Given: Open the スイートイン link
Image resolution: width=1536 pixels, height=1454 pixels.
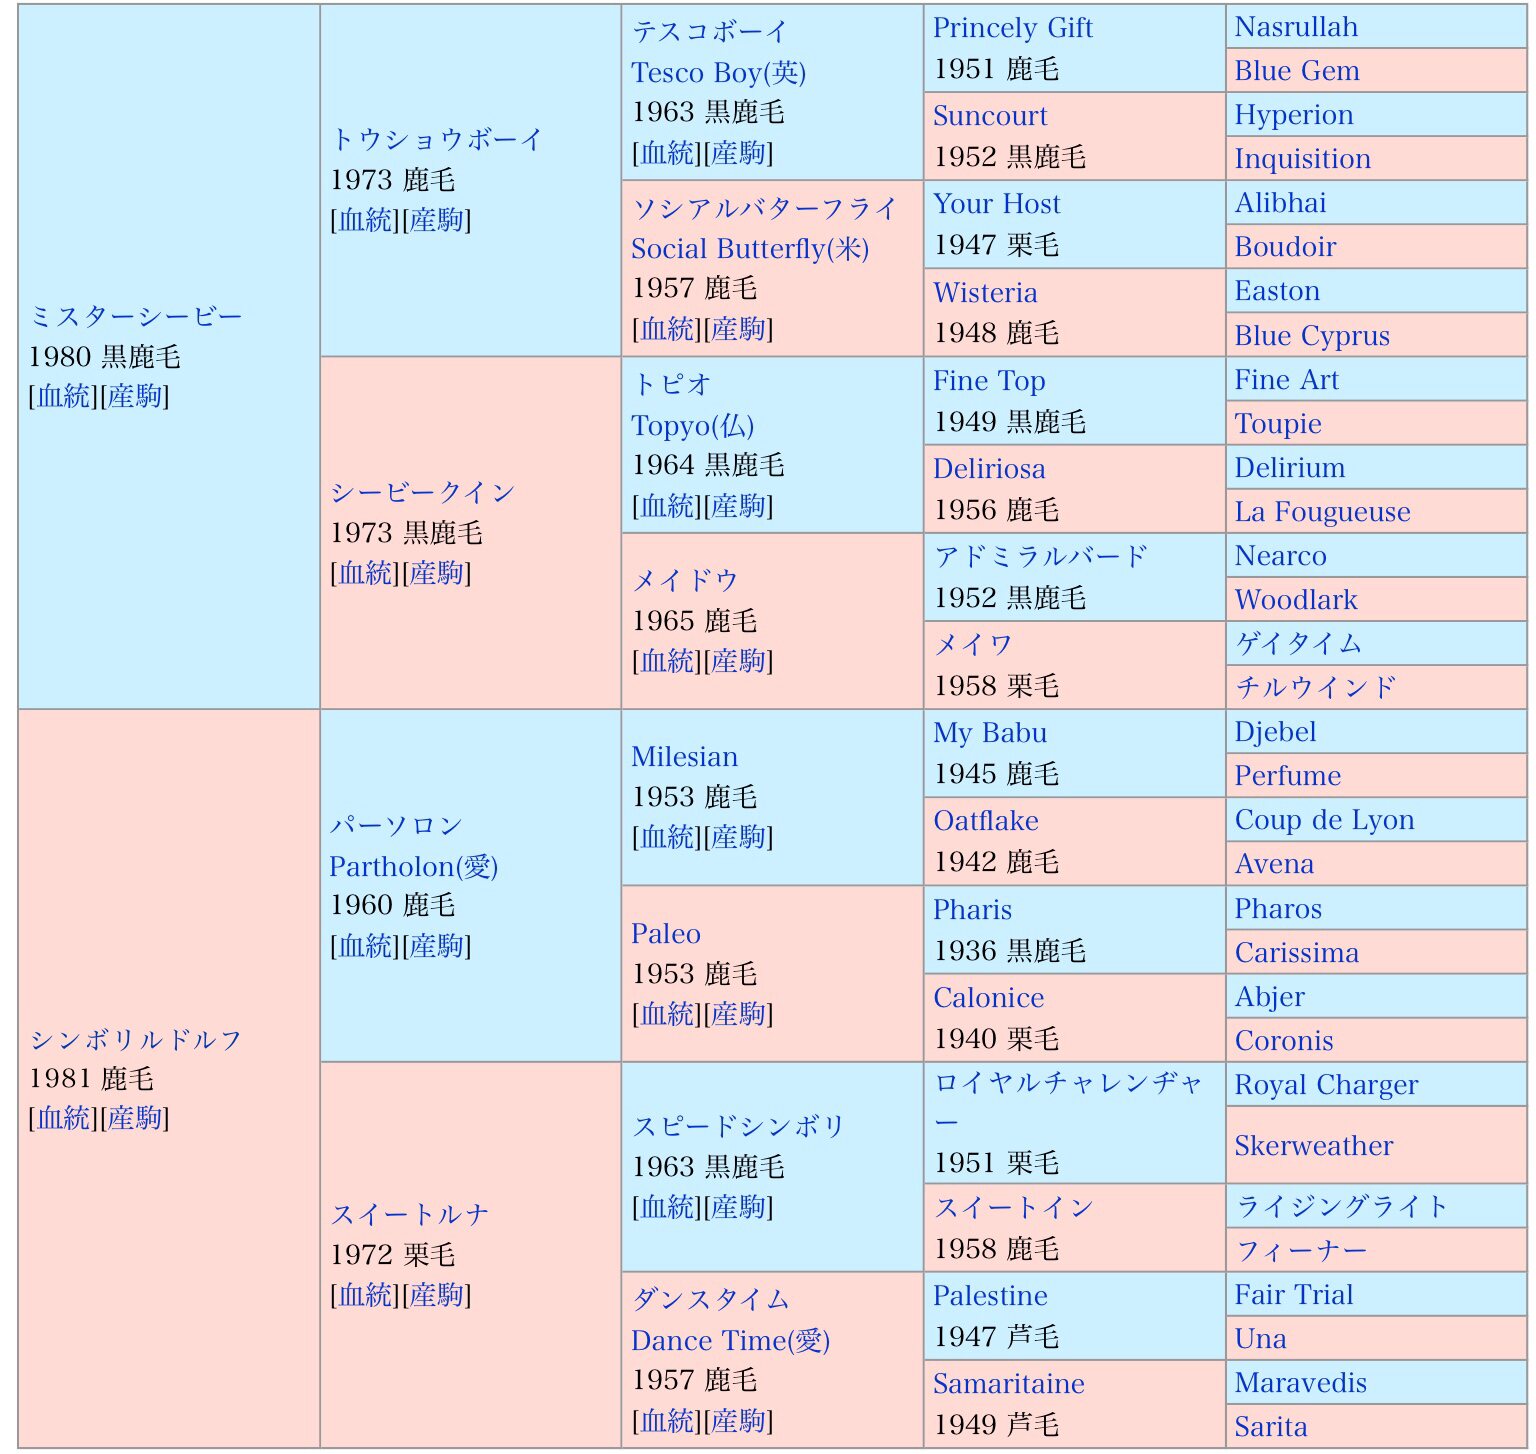Looking at the screenshot, I should click(1014, 1208).
